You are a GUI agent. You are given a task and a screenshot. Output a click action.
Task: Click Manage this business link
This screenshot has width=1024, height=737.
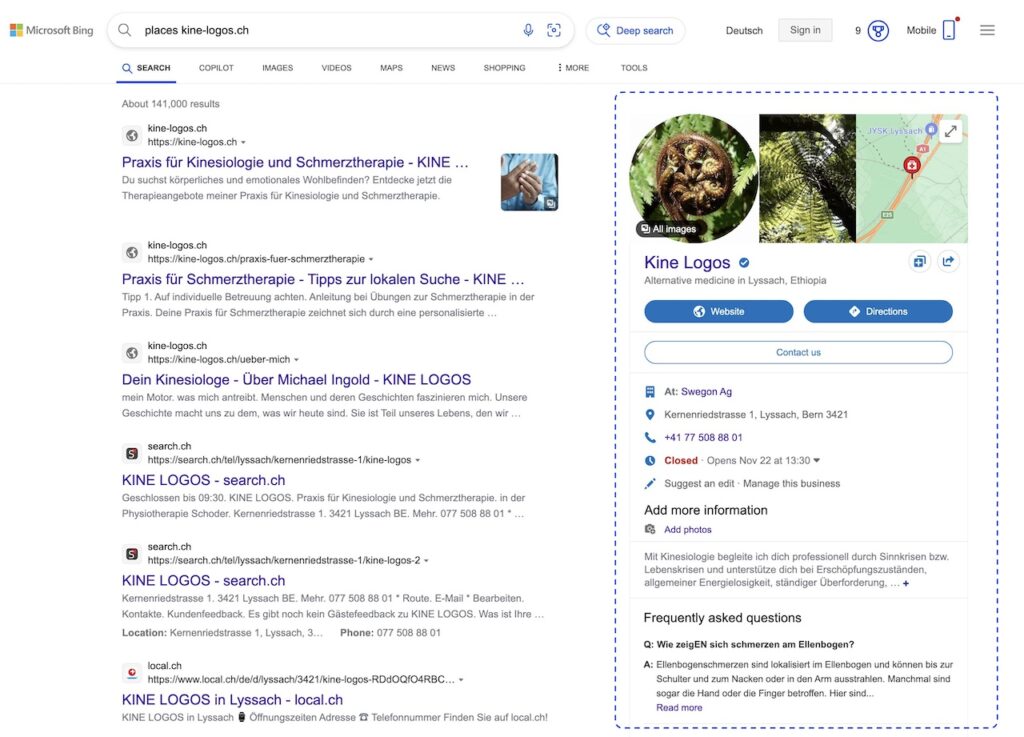(x=792, y=483)
